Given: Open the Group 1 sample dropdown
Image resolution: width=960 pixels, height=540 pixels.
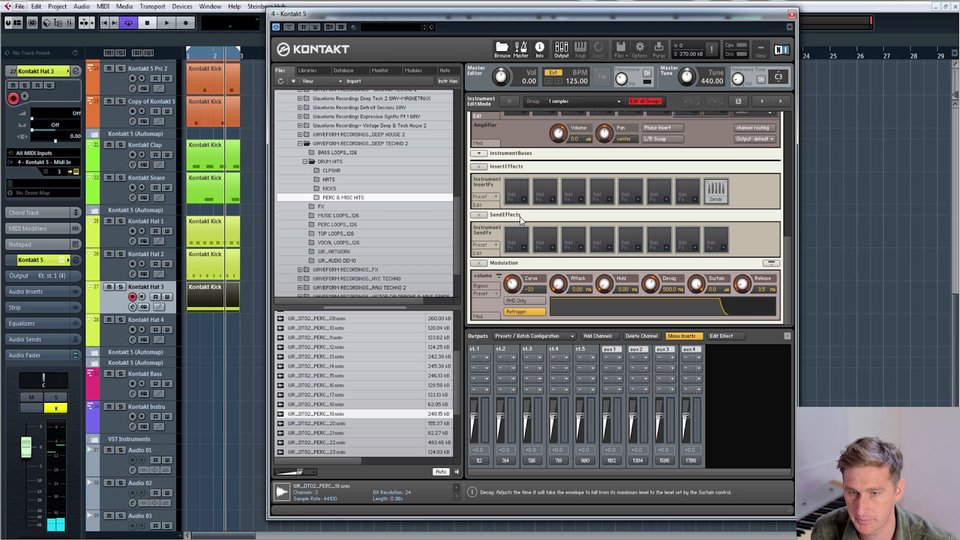Looking at the screenshot, I should coord(584,101).
